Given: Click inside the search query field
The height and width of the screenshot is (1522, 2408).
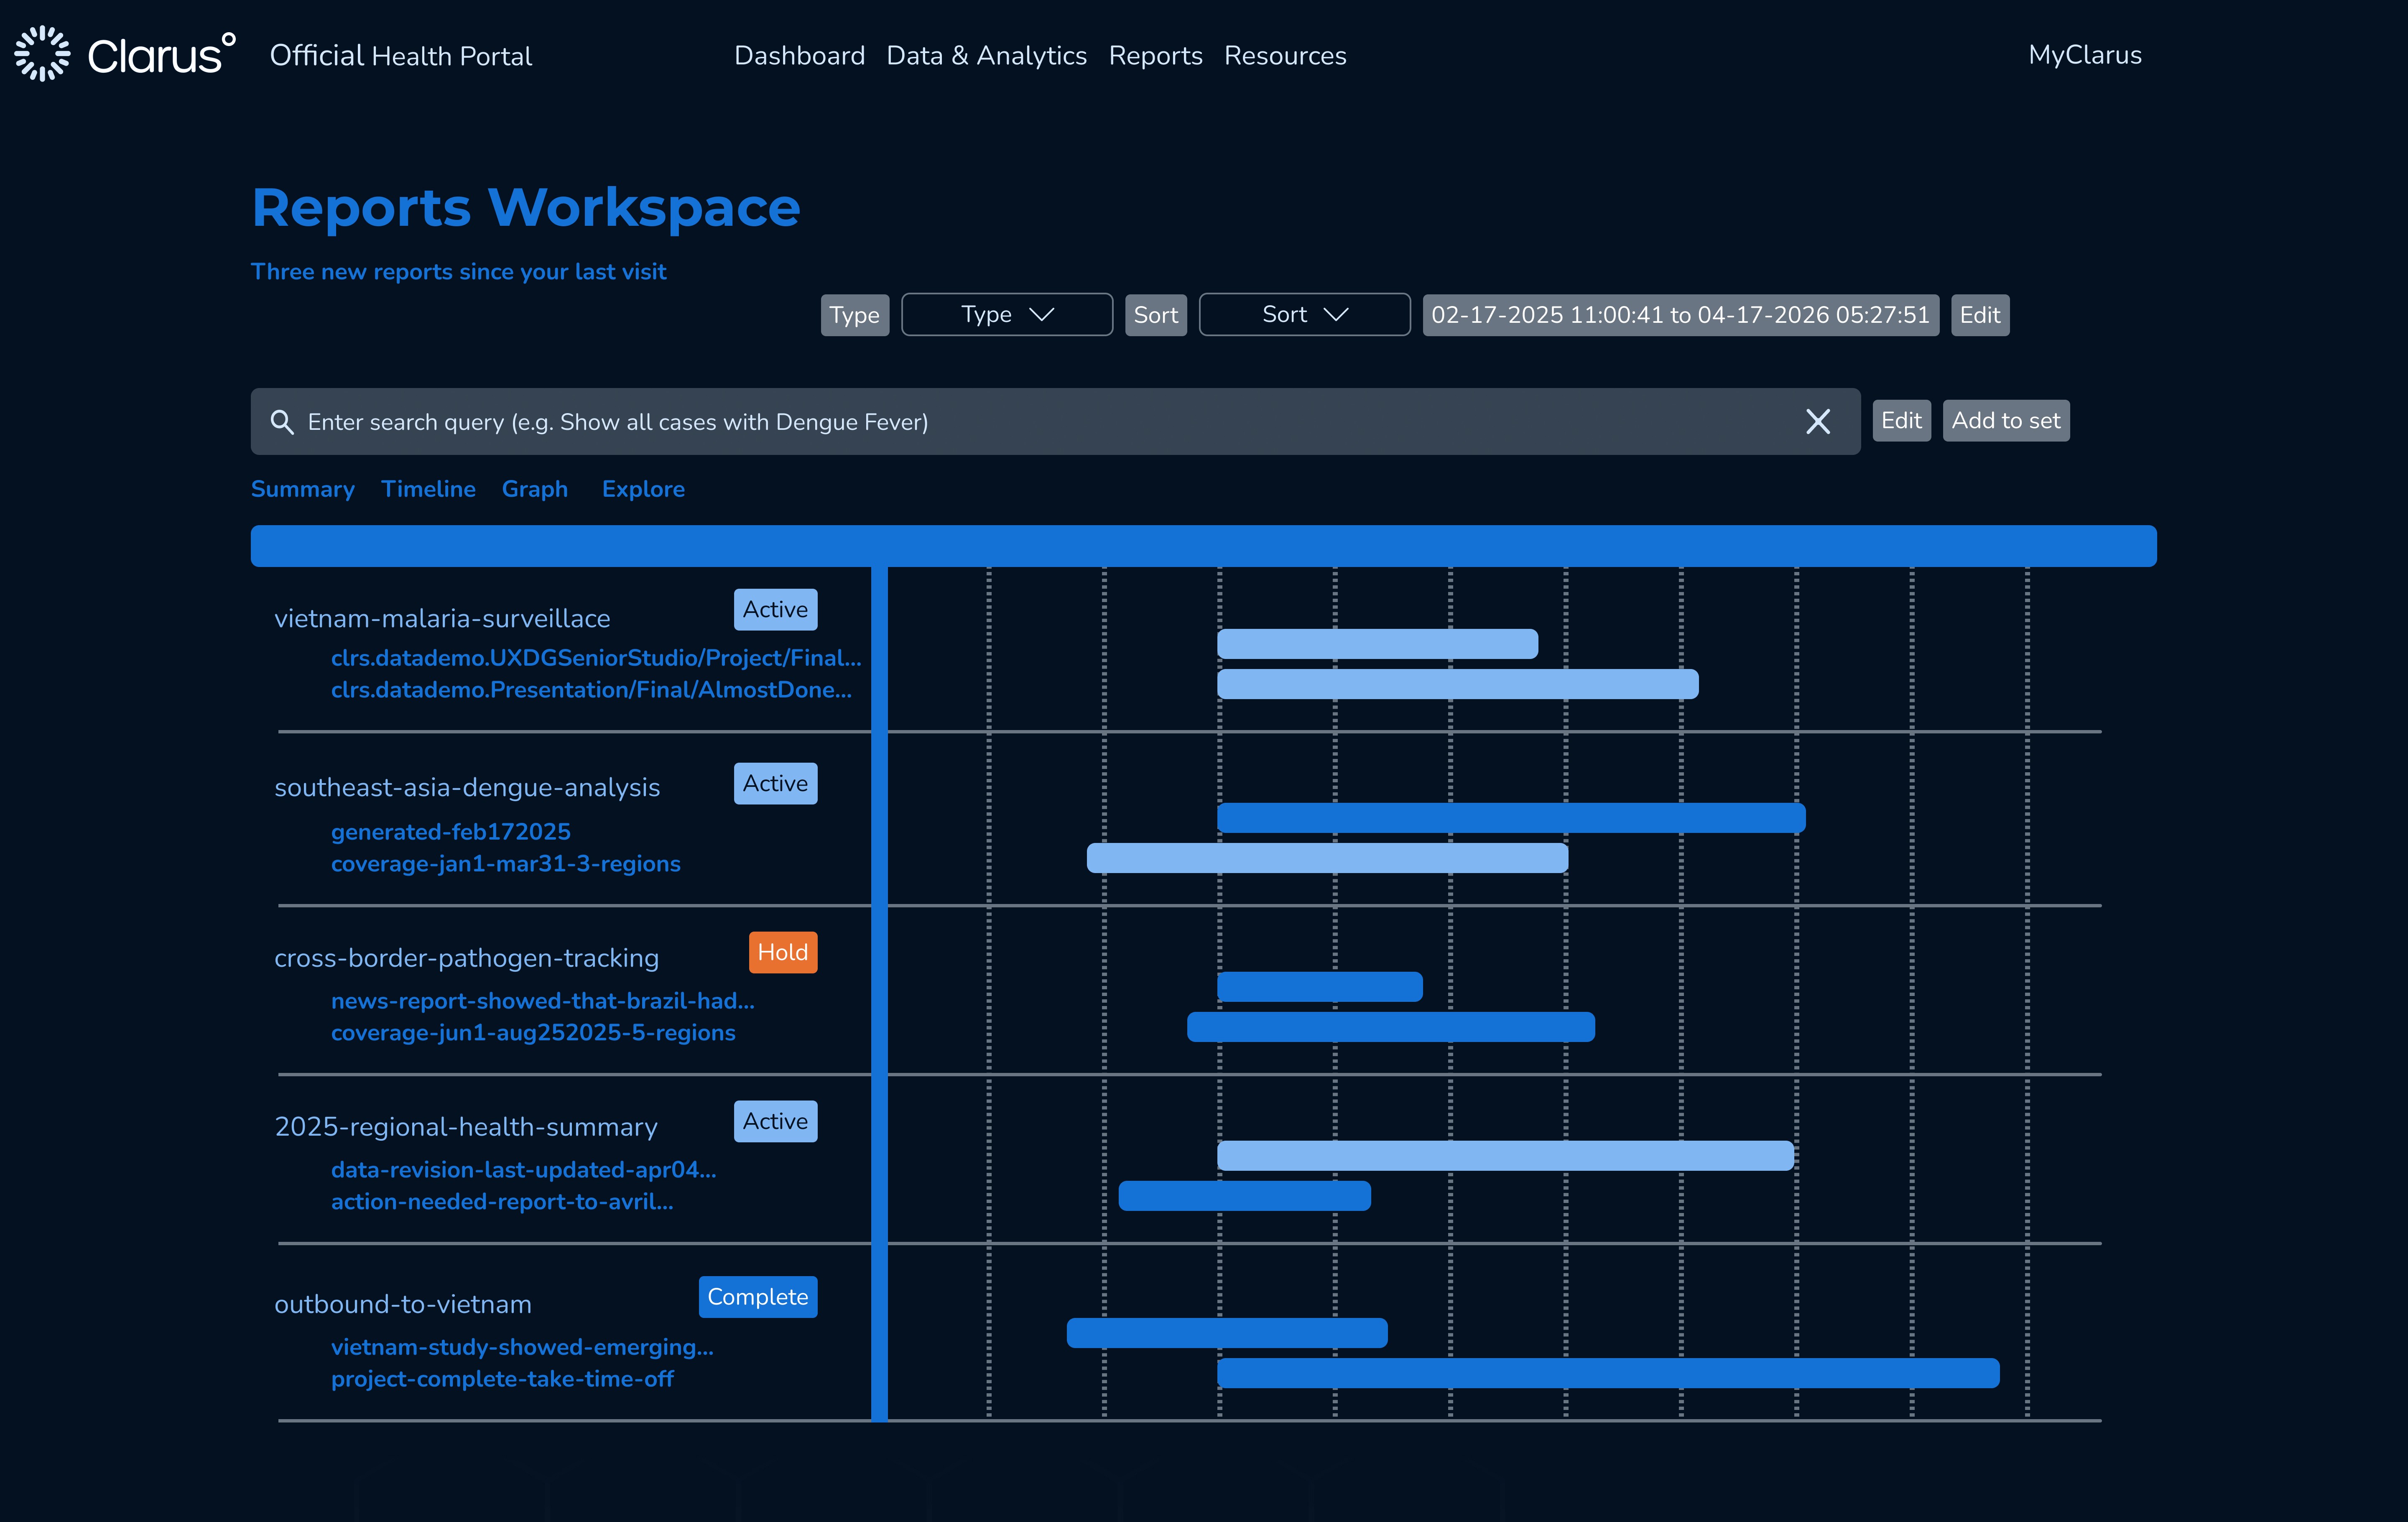Looking at the screenshot, I should pos(1000,422).
